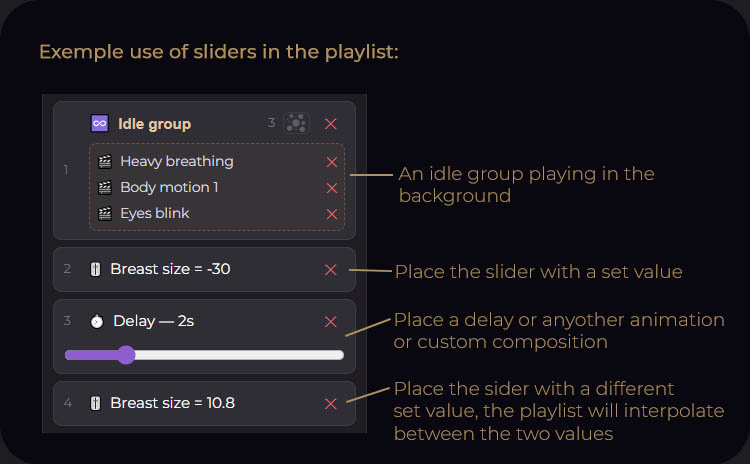Click the slider icon of Breast size = 10.8
The image size is (750, 464).
pyautogui.click(x=96, y=403)
